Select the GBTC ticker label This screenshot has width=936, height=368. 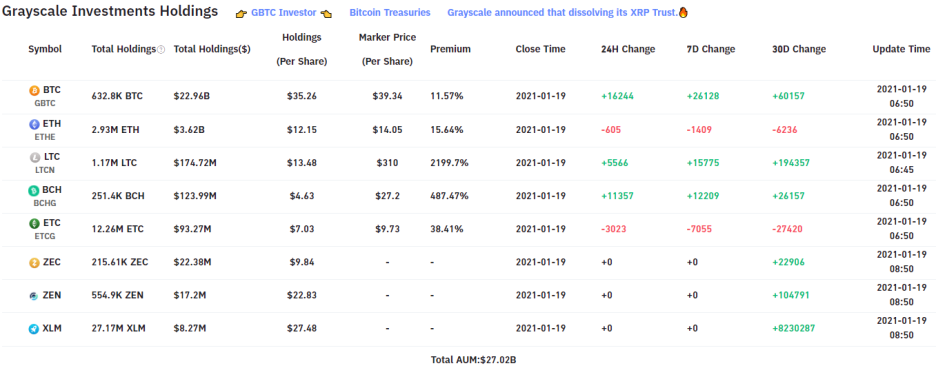tap(45, 103)
